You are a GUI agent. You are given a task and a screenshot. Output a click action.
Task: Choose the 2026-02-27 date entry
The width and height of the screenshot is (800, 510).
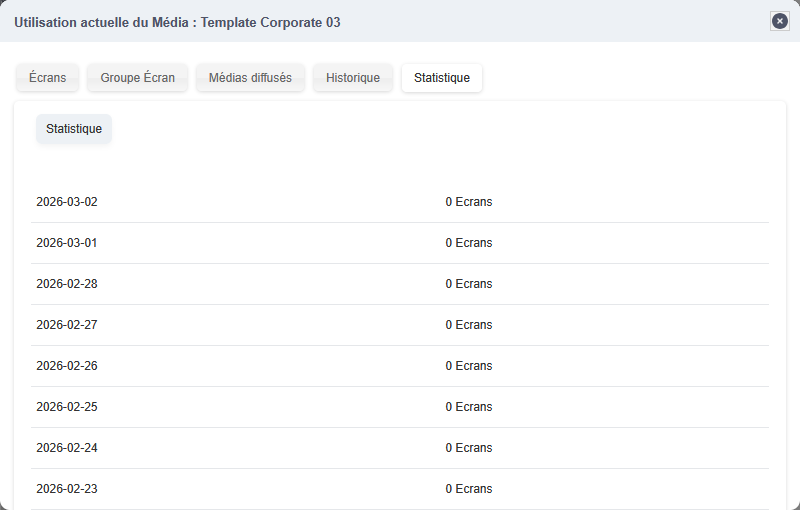[67, 325]
